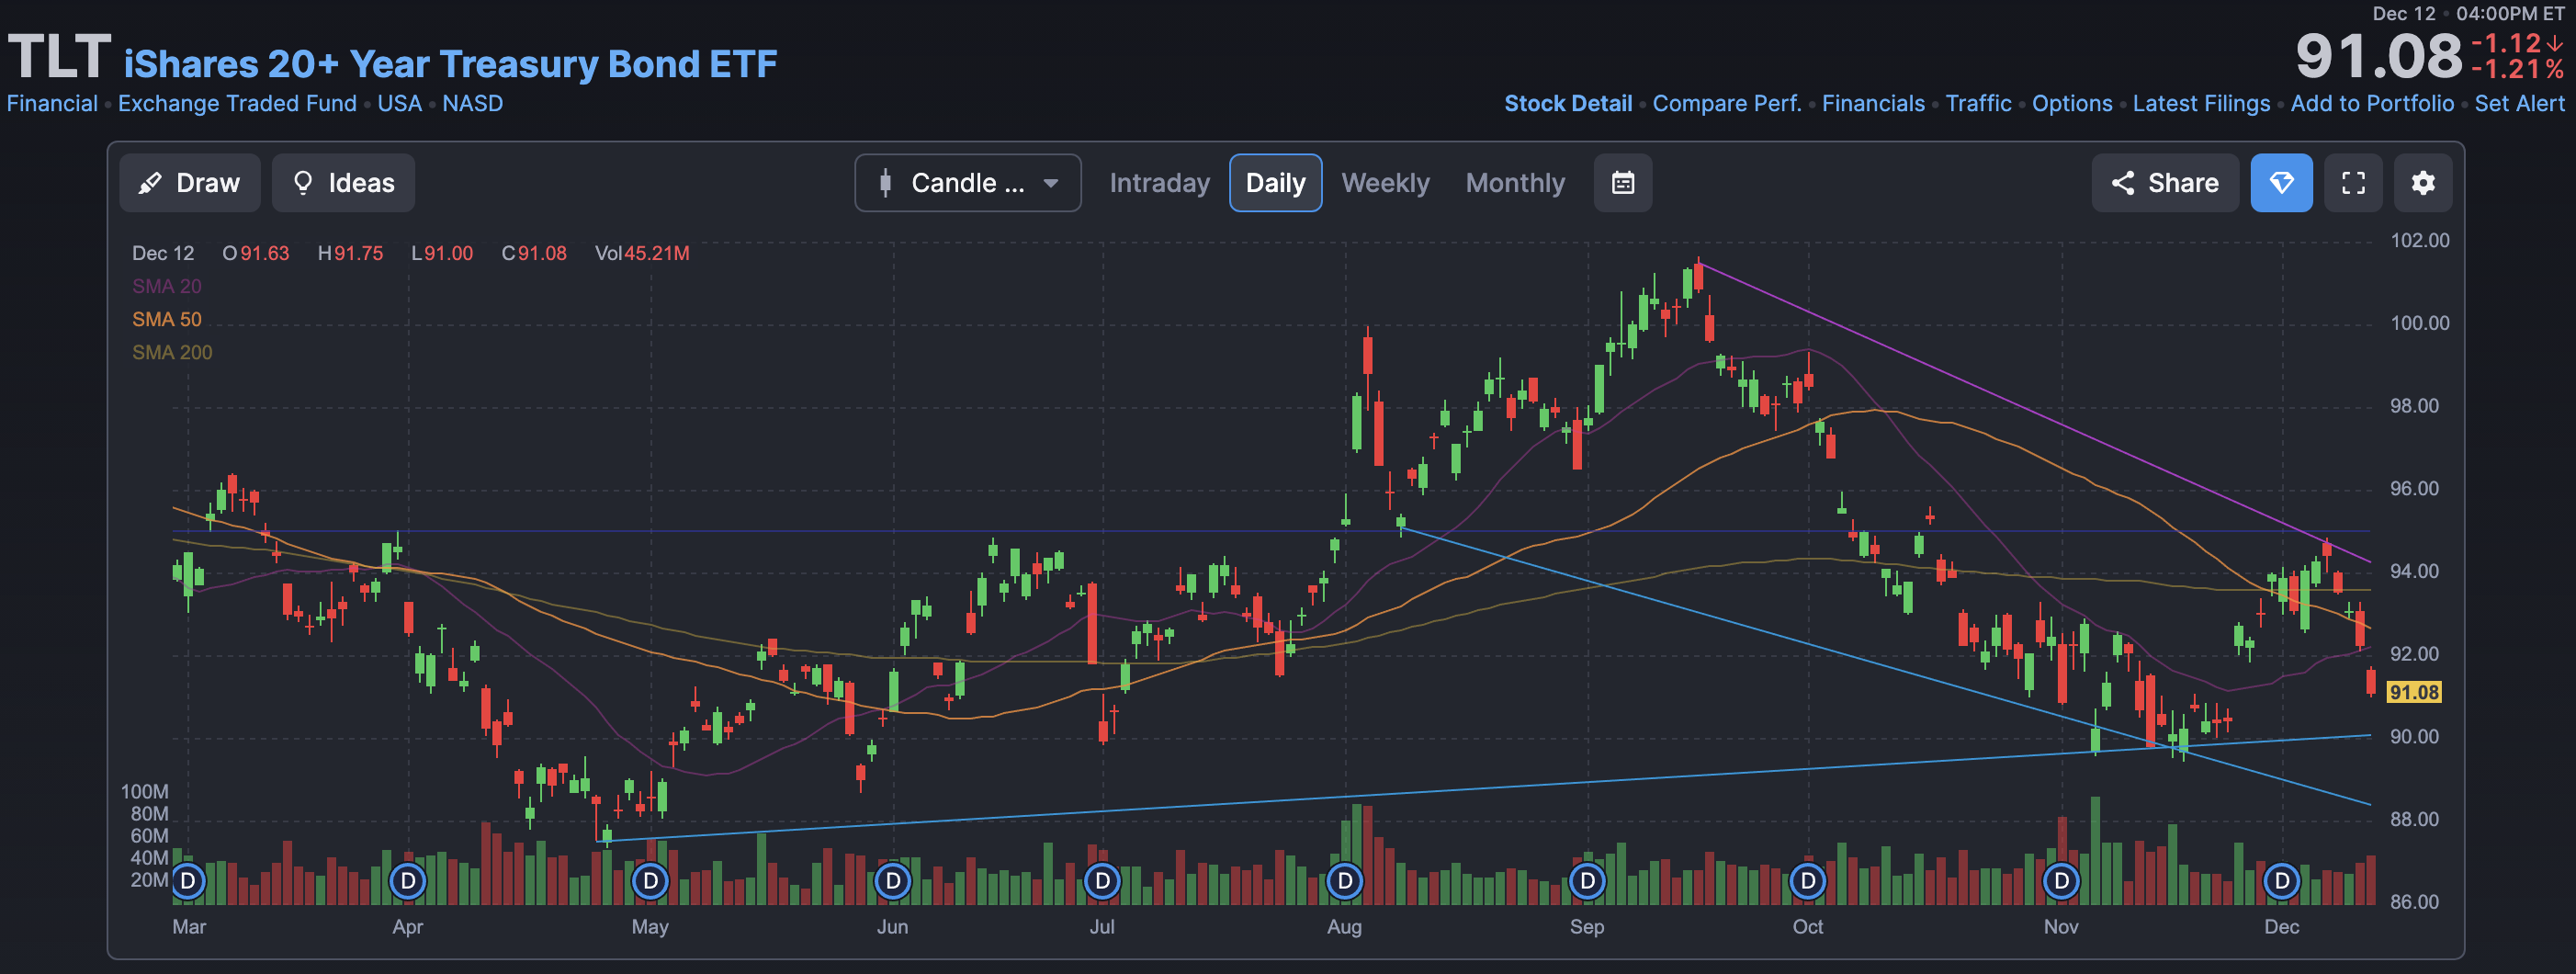Switch to Intraday timeframe
This screenshot has height=974, width=2576.
(1159, 183)
